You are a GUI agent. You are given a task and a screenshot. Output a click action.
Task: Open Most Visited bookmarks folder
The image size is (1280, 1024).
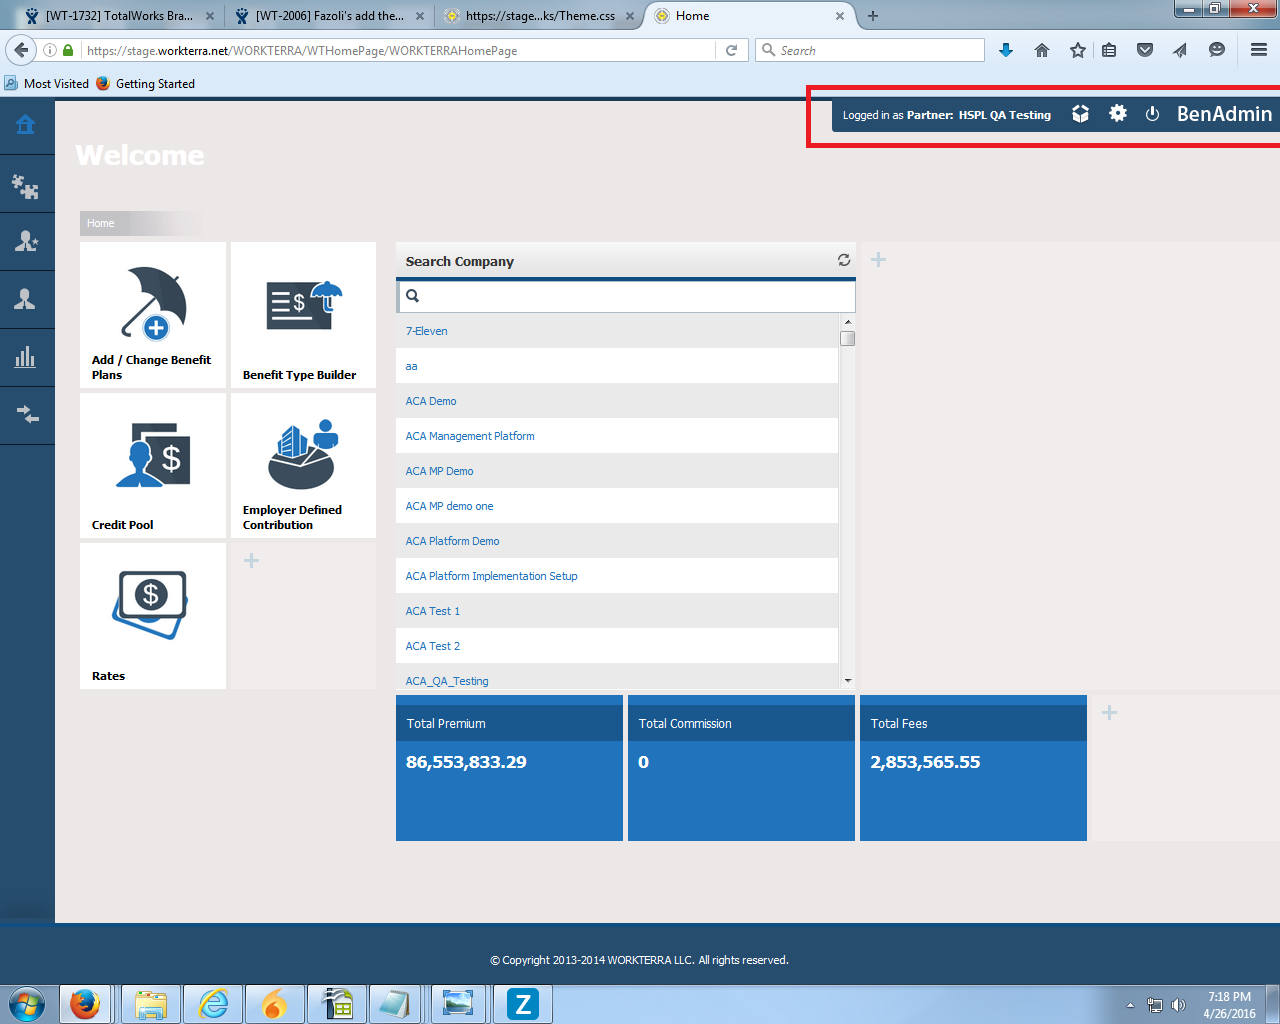[47, 84]
